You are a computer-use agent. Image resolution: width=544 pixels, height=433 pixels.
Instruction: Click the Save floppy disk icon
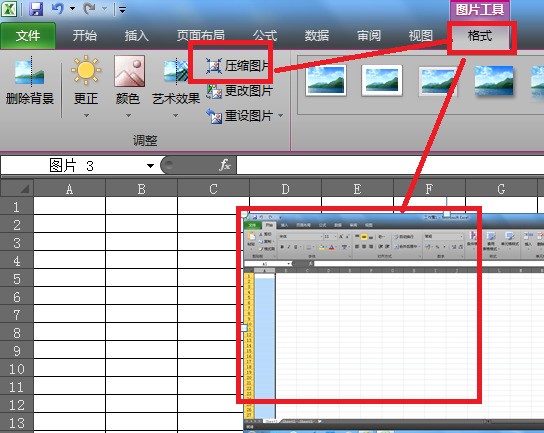point(36,9)
